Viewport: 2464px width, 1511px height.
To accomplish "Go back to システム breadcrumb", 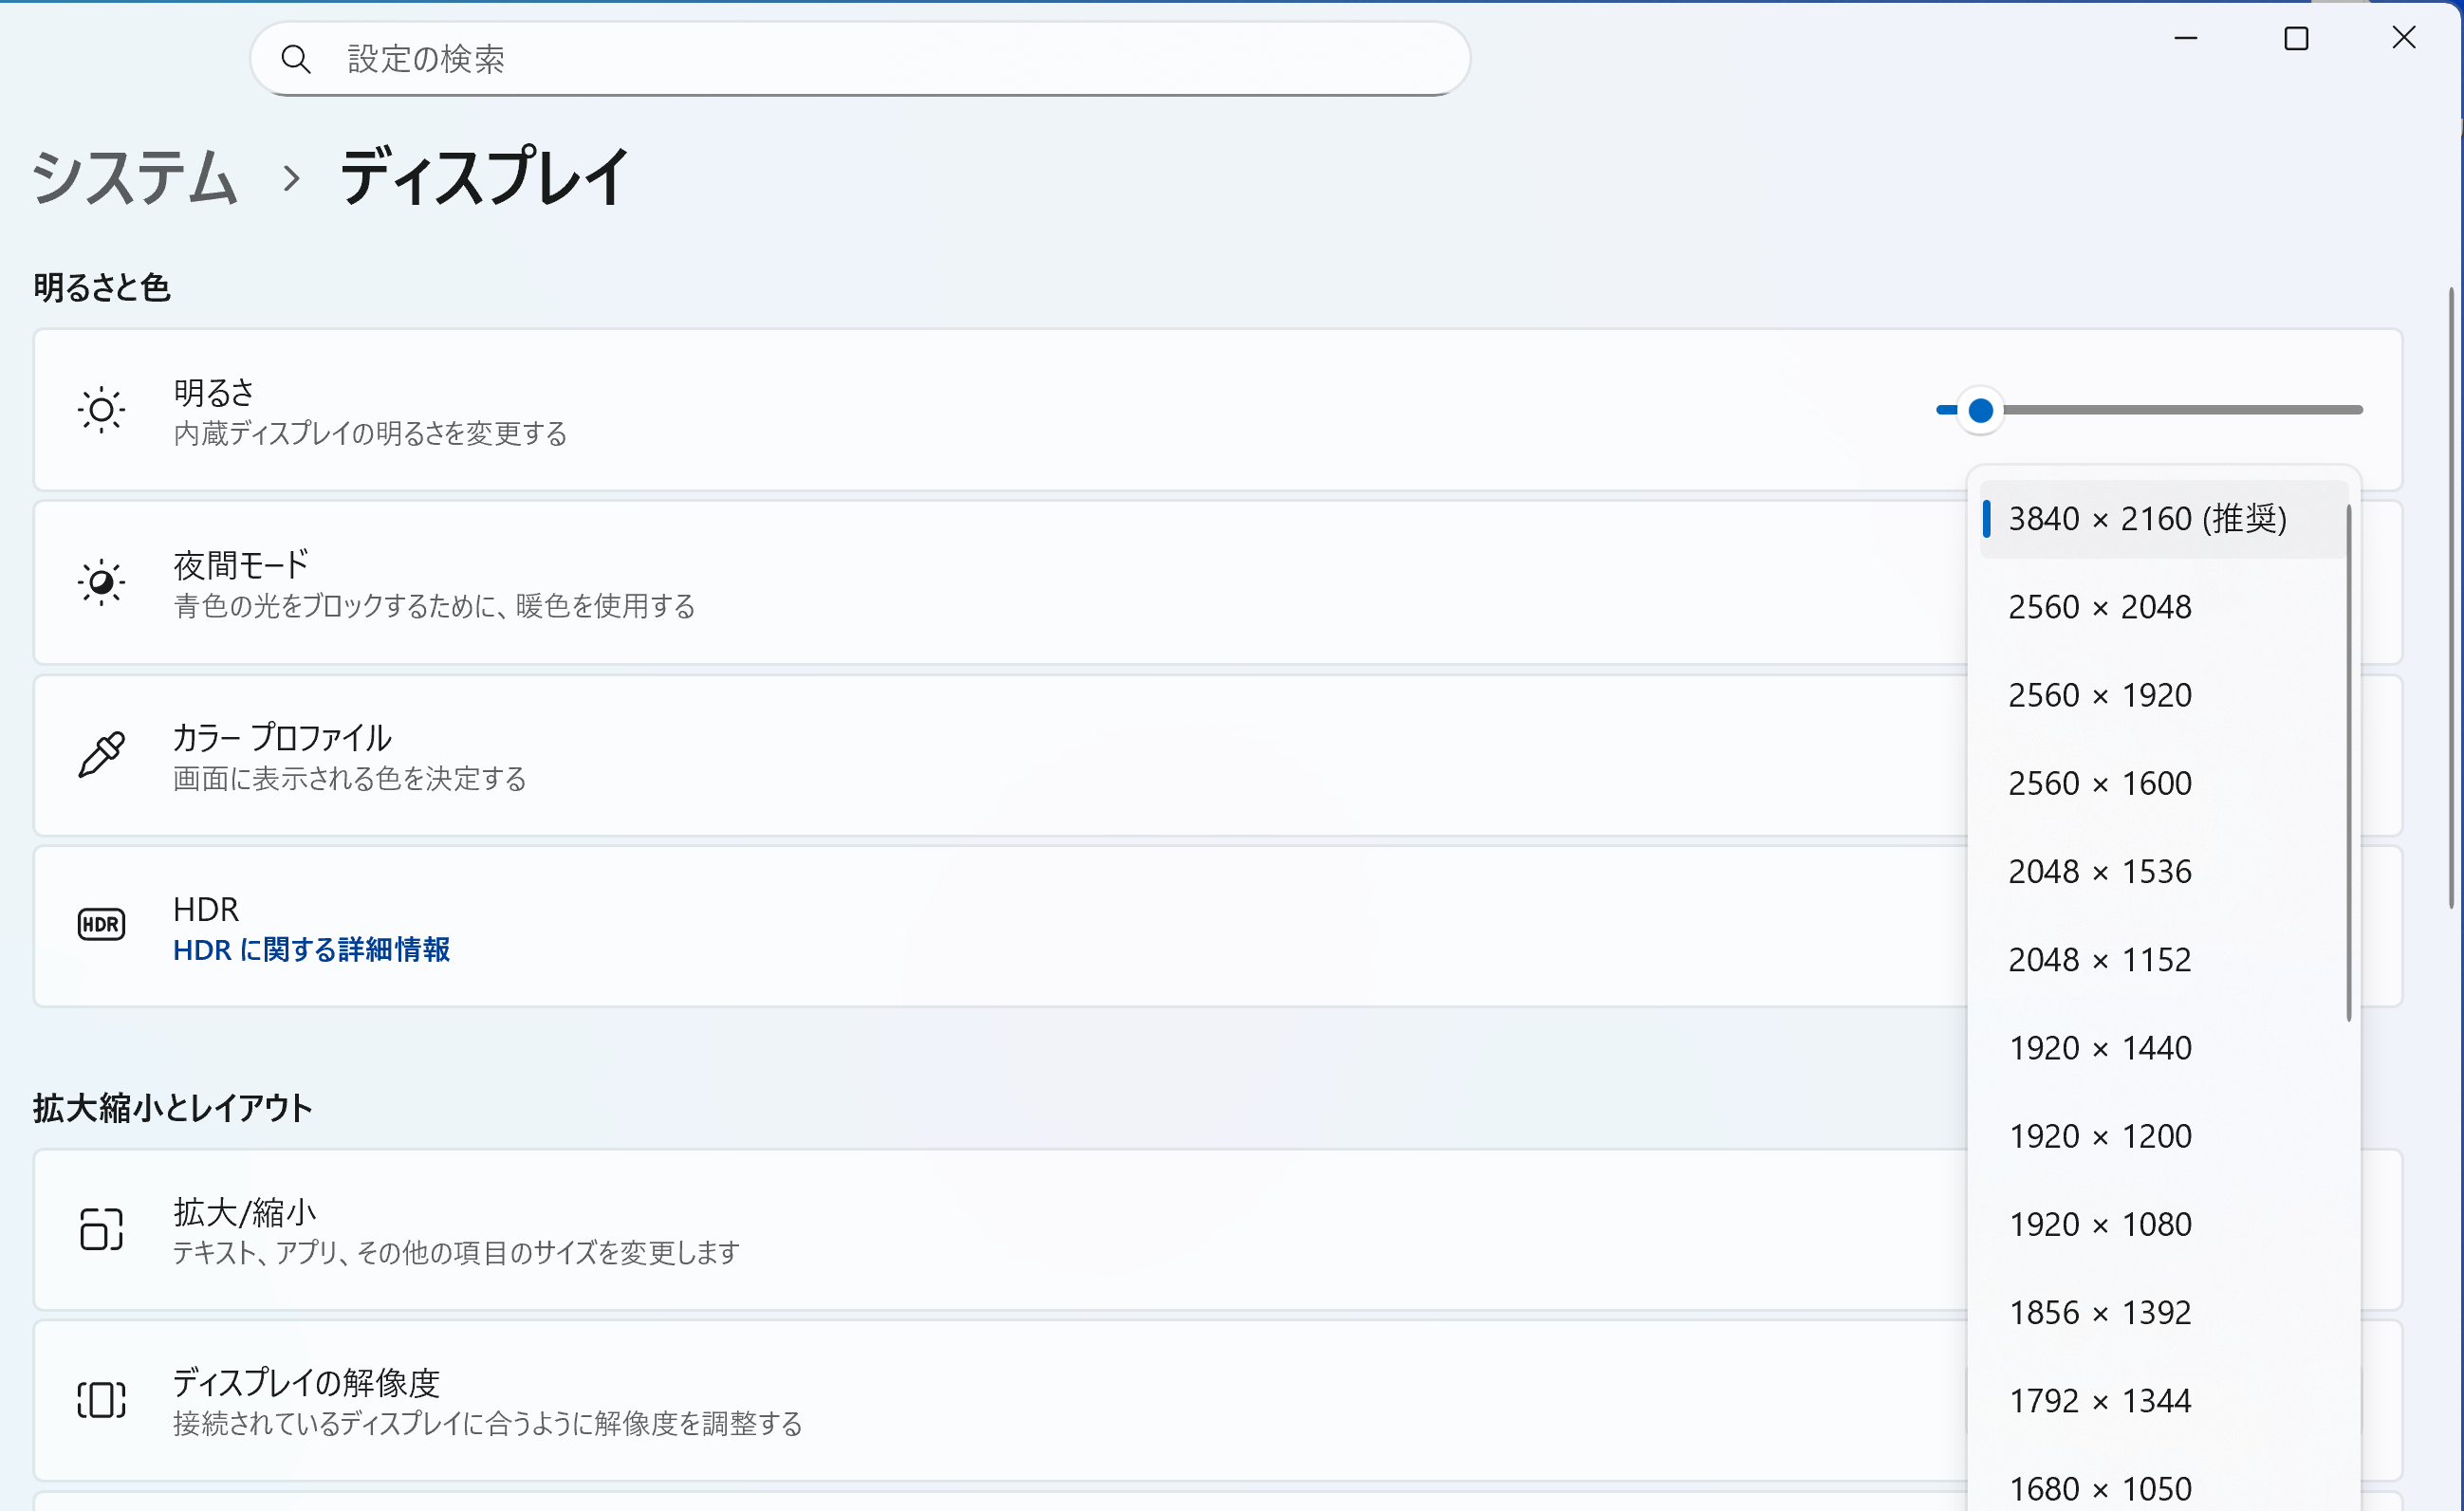I will click(x=134, y=177).
